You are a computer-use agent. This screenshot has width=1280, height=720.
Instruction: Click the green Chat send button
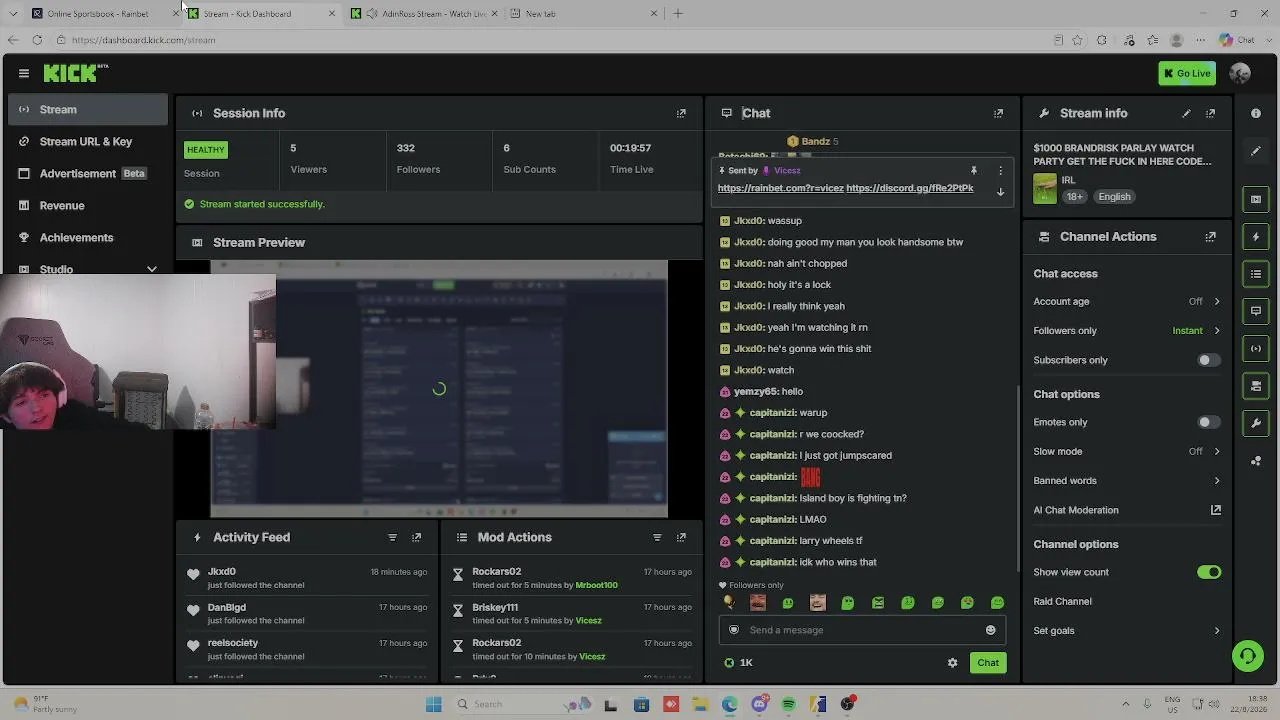pos(988,663)
